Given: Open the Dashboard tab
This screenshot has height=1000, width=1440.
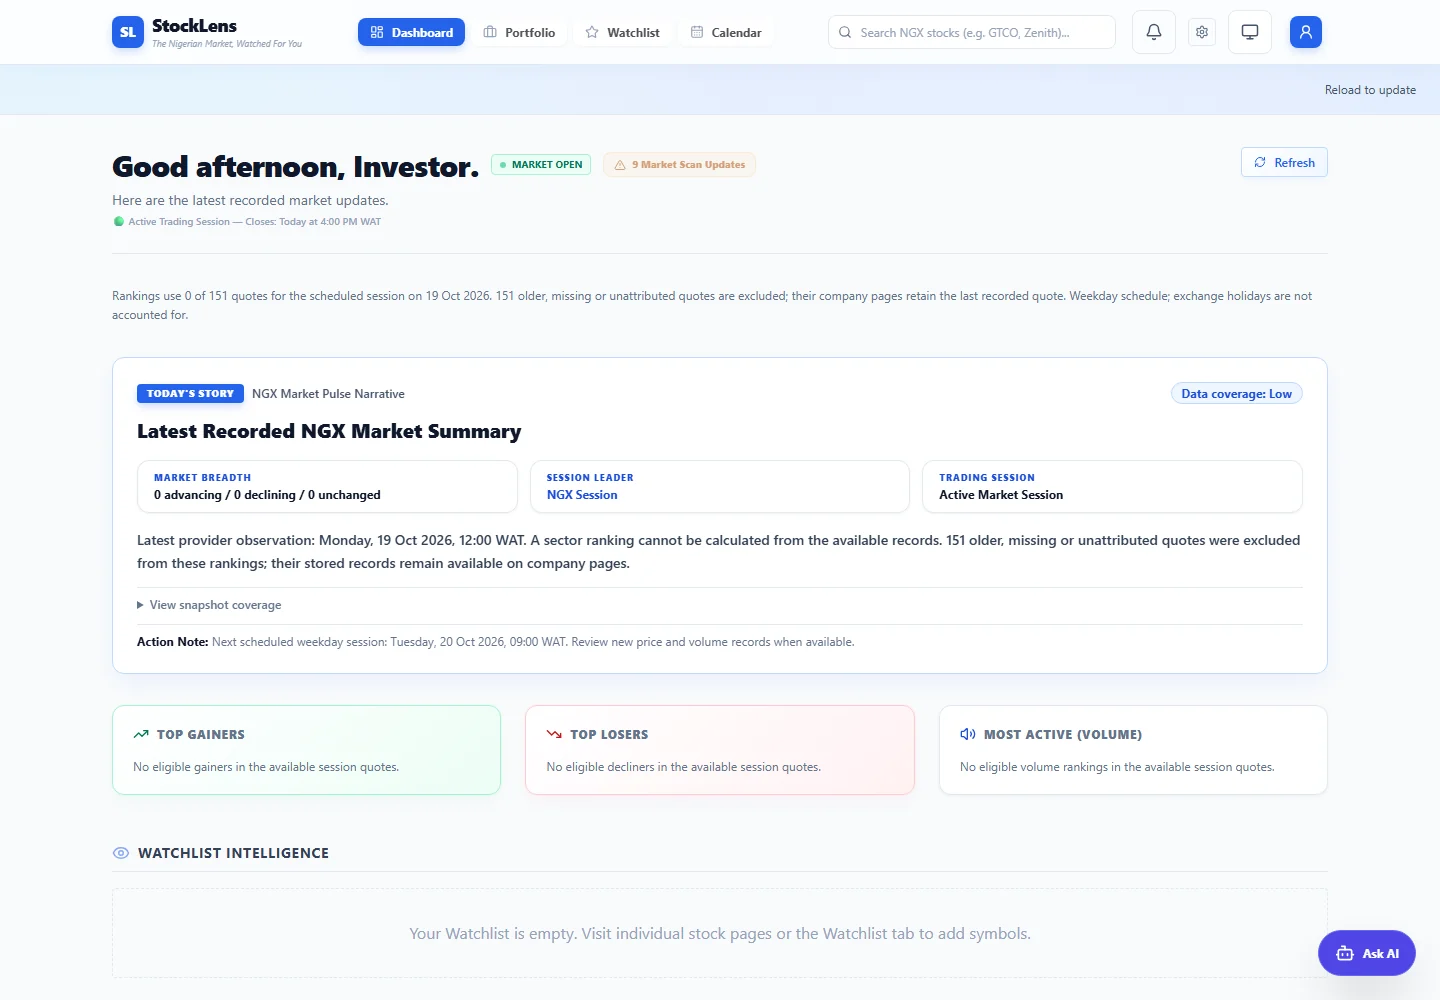Looking at the screenshot, I should (411, 32).
